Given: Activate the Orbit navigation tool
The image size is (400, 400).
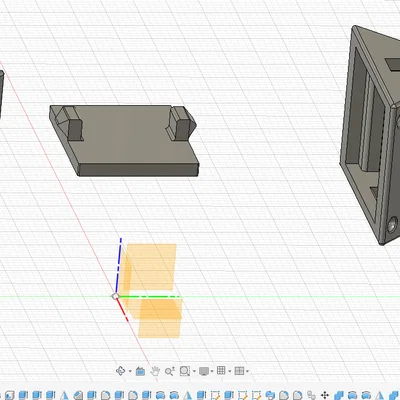Looking at the screenshot, I should click(121, 371).
